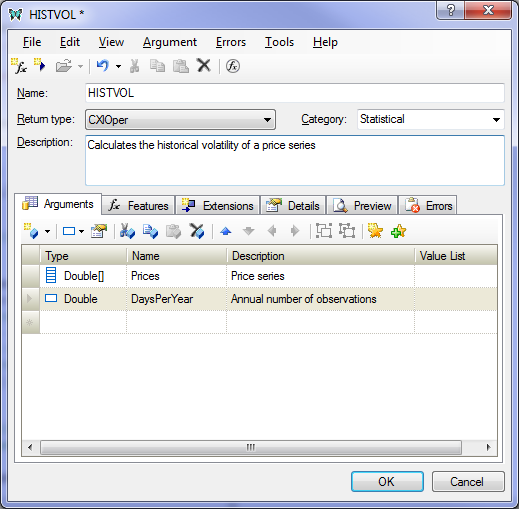Expand the new argument dropdown arrow
The height and width of the screenshot is (509, 519).
[x=48, y=231]
